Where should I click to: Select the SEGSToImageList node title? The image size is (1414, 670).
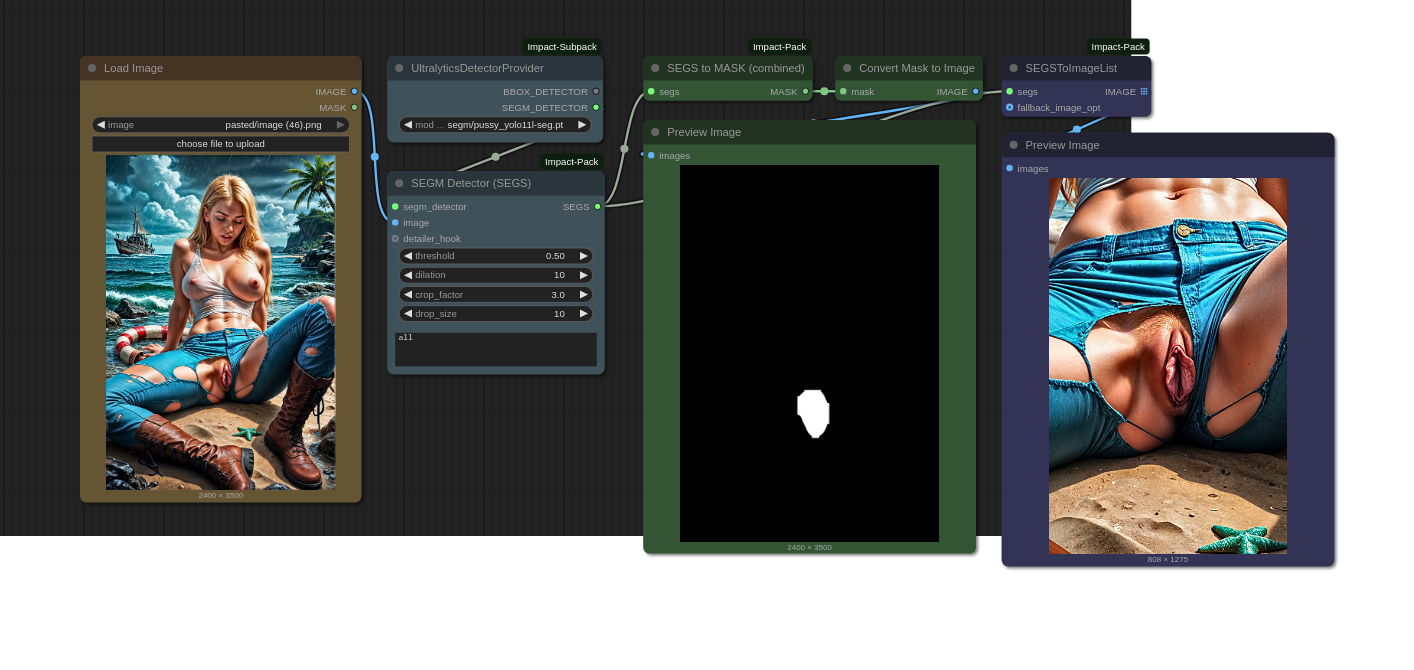[x=1071, y=68]
